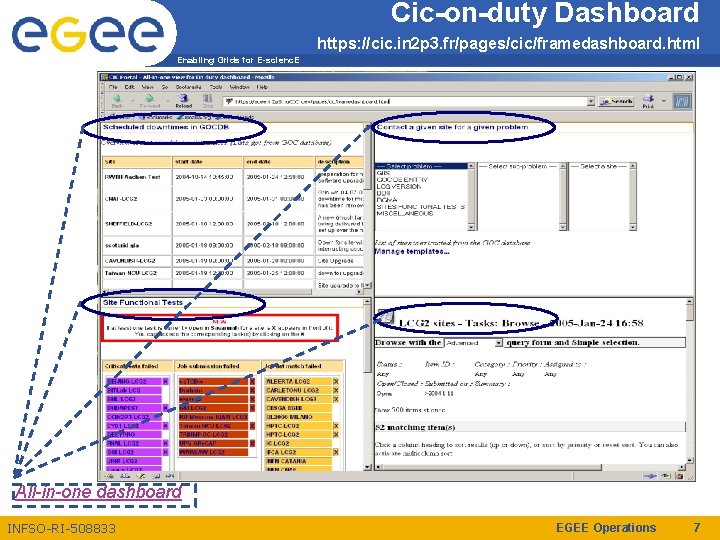Select MISCELLANEOUS in problem list
Screen dimensions: 720x540
click(x=405, y=213)
